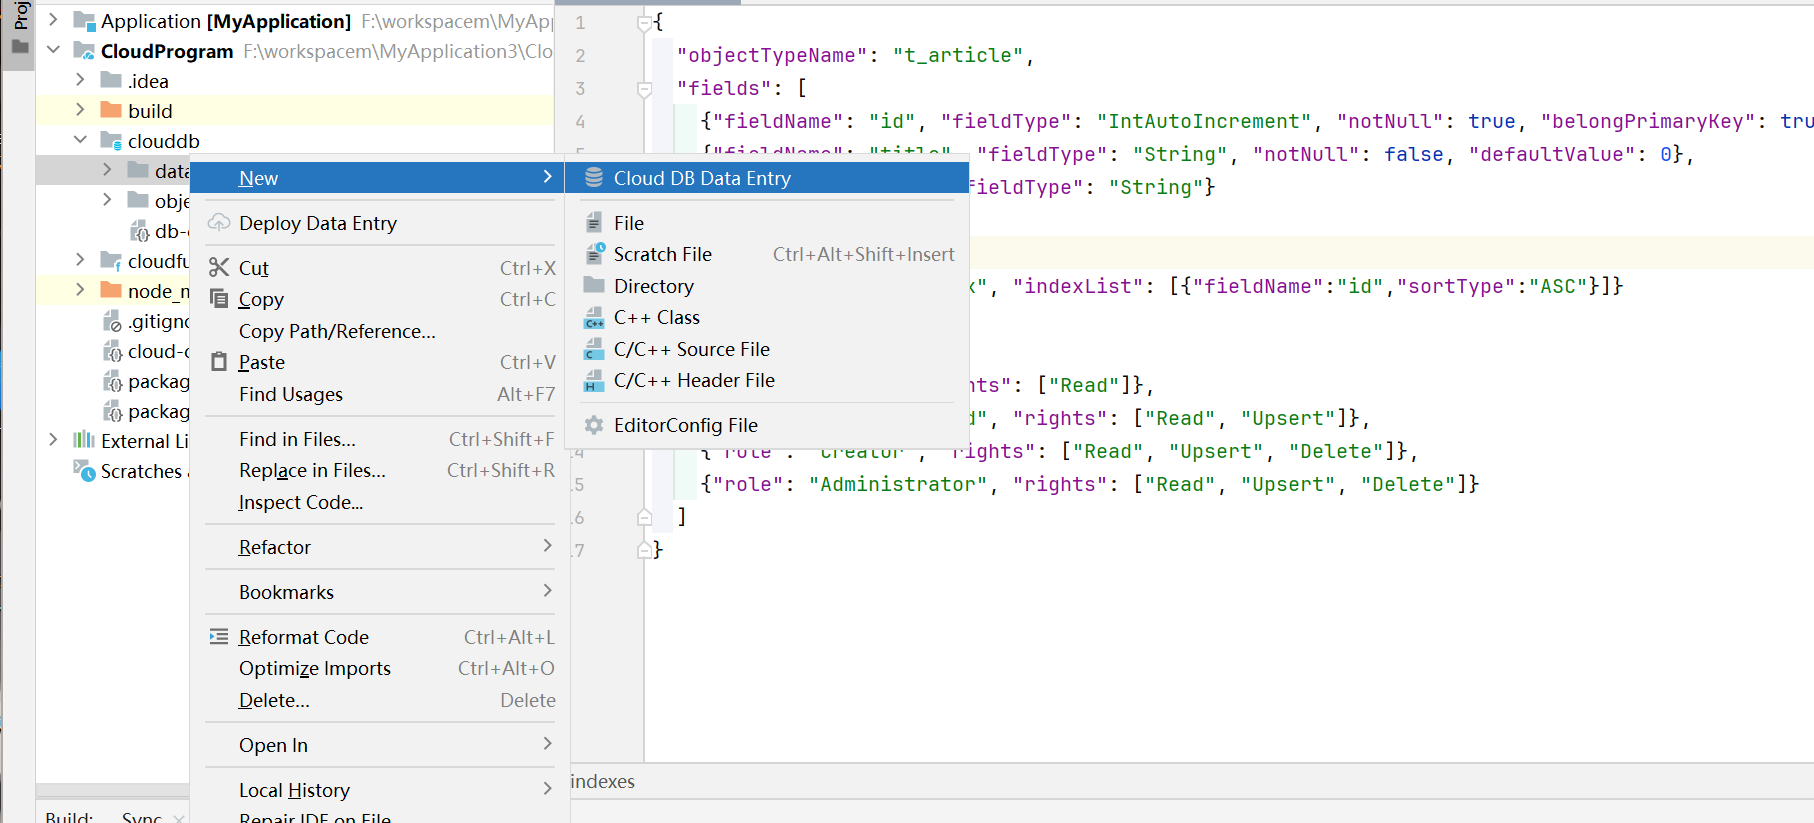This screenshot has height=823, width=1814.
Task: Click the File icon in New submenu
Action: tap(594, 223)
